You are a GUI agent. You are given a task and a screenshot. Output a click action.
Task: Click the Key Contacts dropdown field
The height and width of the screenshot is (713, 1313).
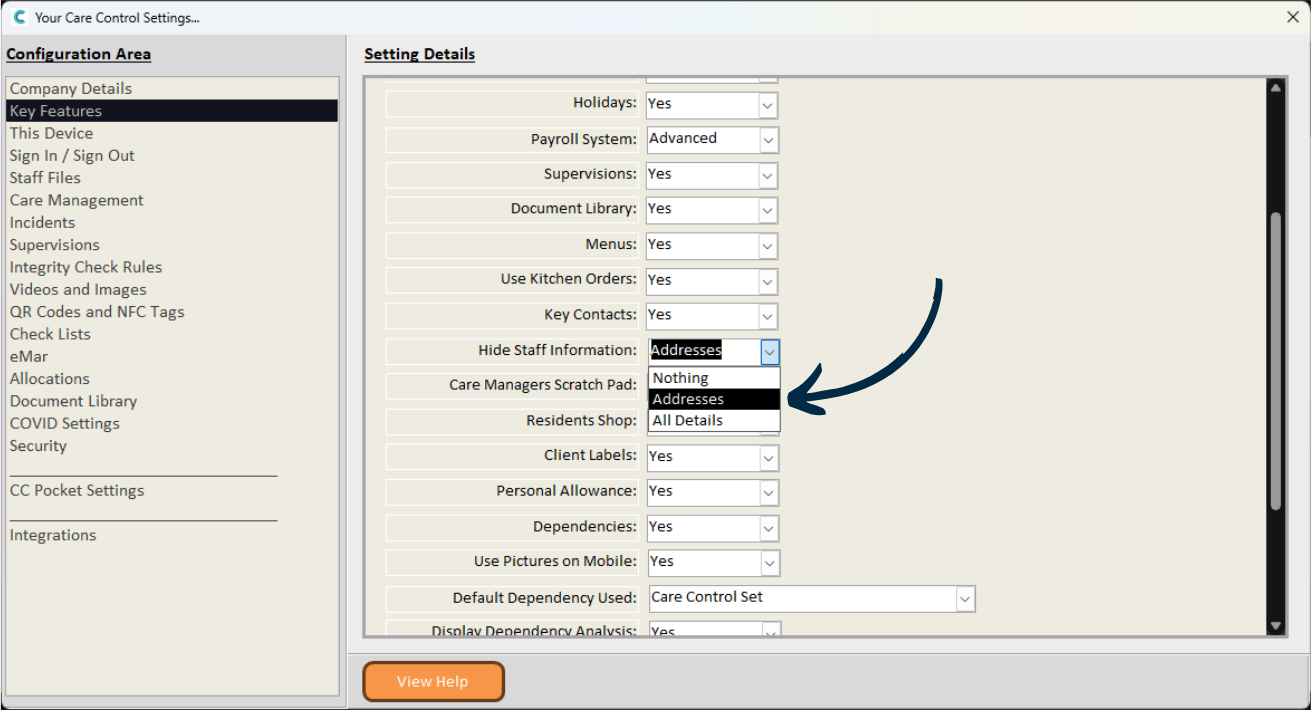tap(711, 316)
